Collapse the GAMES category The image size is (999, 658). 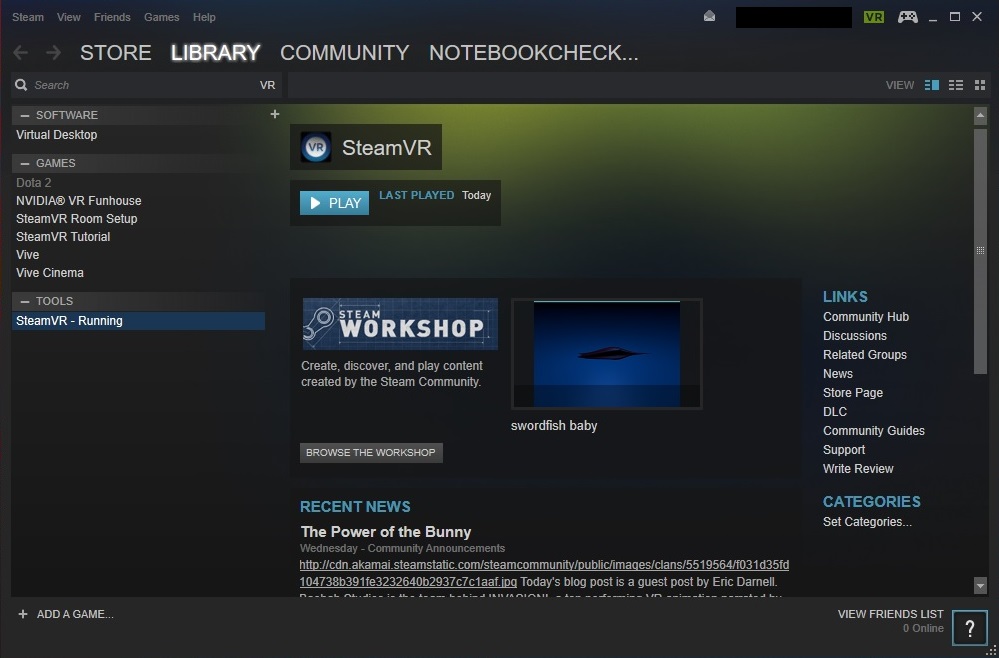coord(25,163)
